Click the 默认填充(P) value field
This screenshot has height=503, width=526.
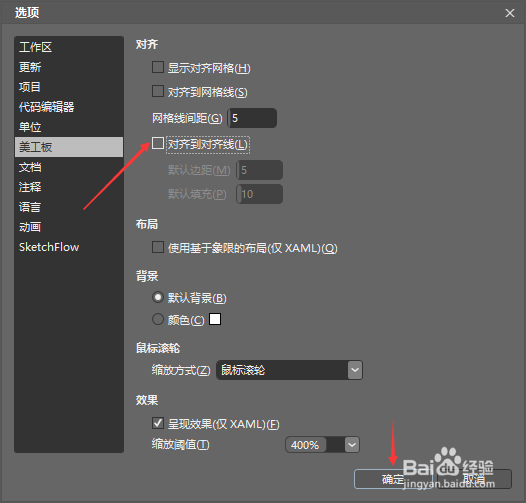(259, 194)
